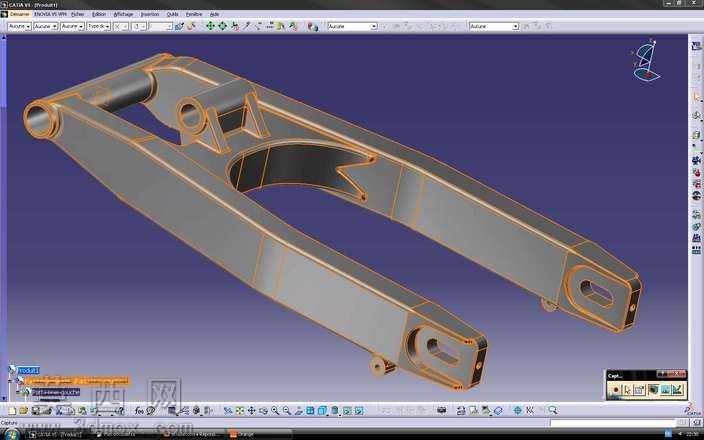Click the New document icon
The height and width of the screenshot is (440, 704).
pos(12,410)
